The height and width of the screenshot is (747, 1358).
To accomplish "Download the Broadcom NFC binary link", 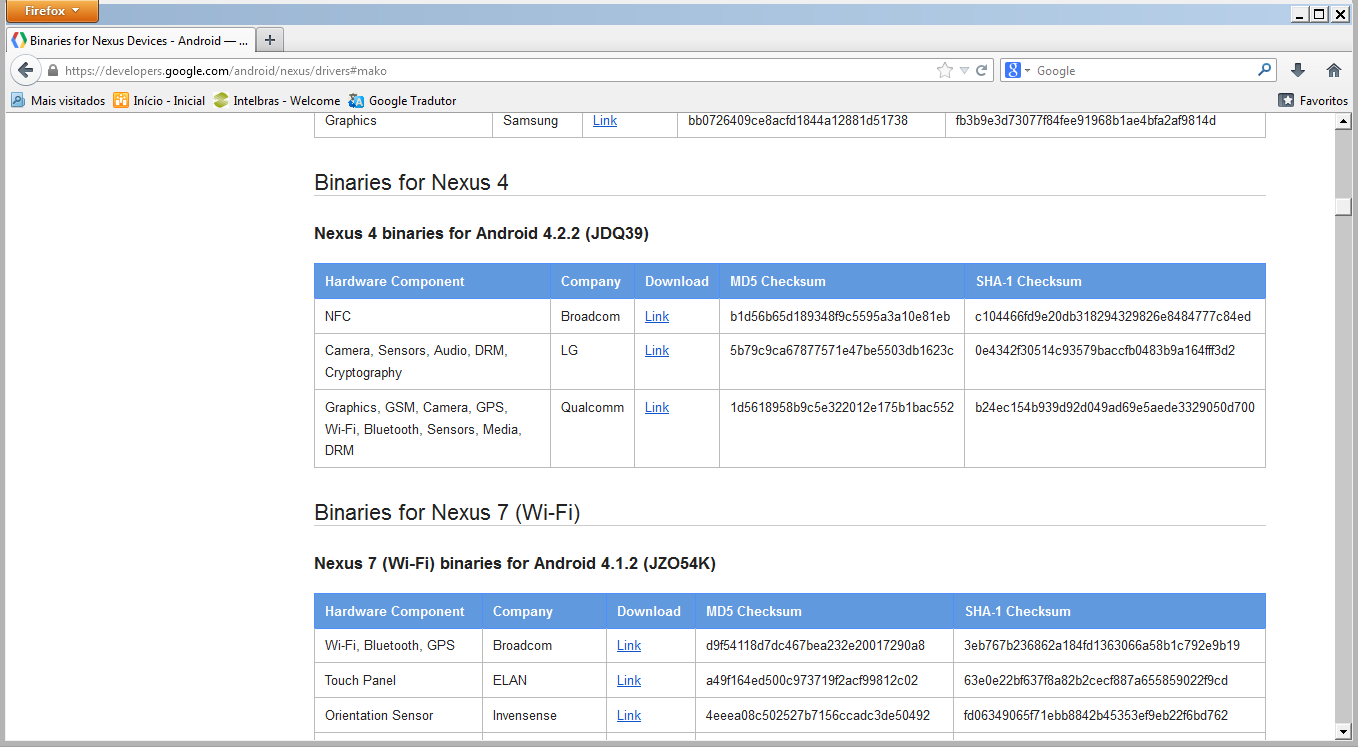I will tap(657, 316).
